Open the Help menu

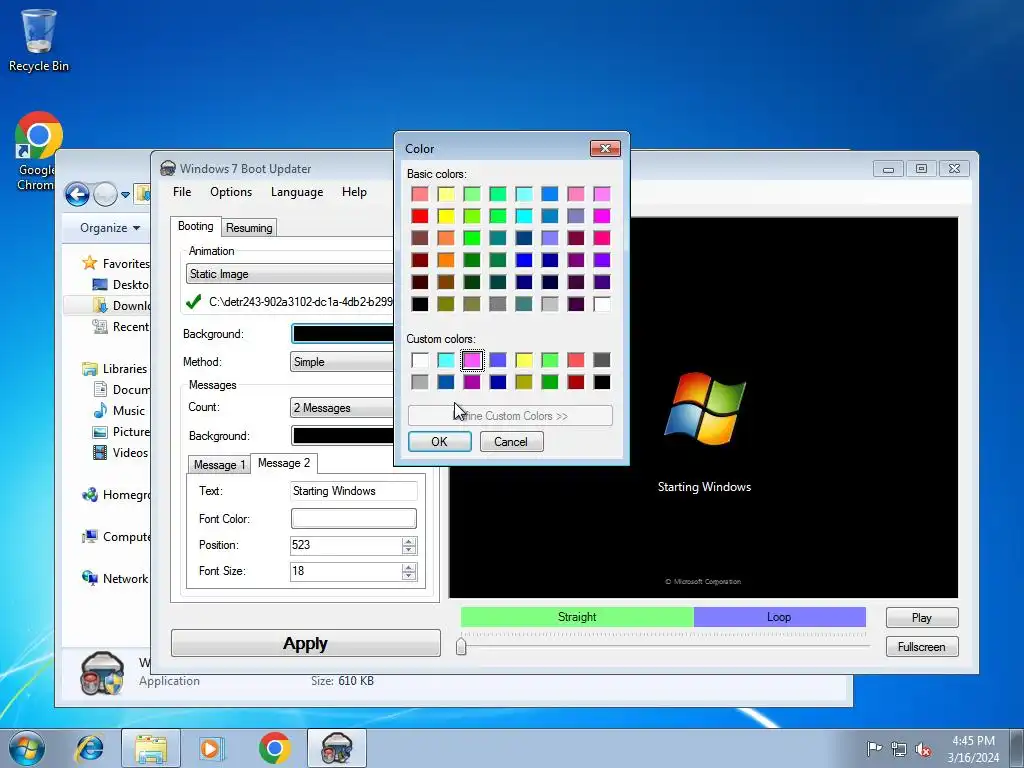[354, 192]
